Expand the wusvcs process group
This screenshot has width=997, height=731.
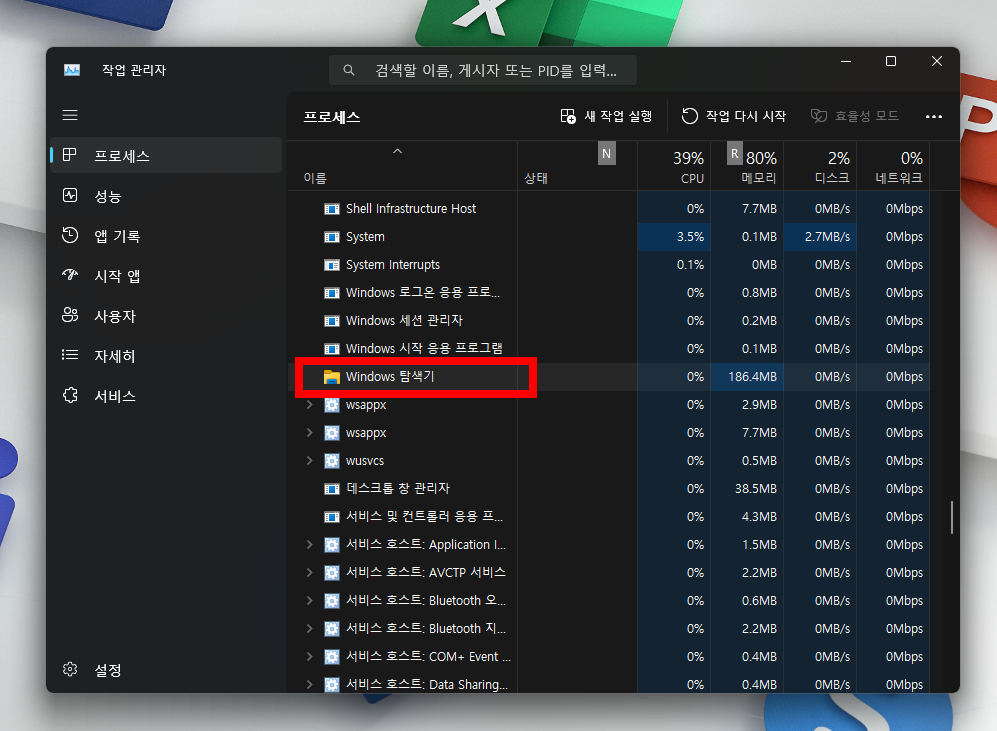pyautogui.click(x=310, y=461)
